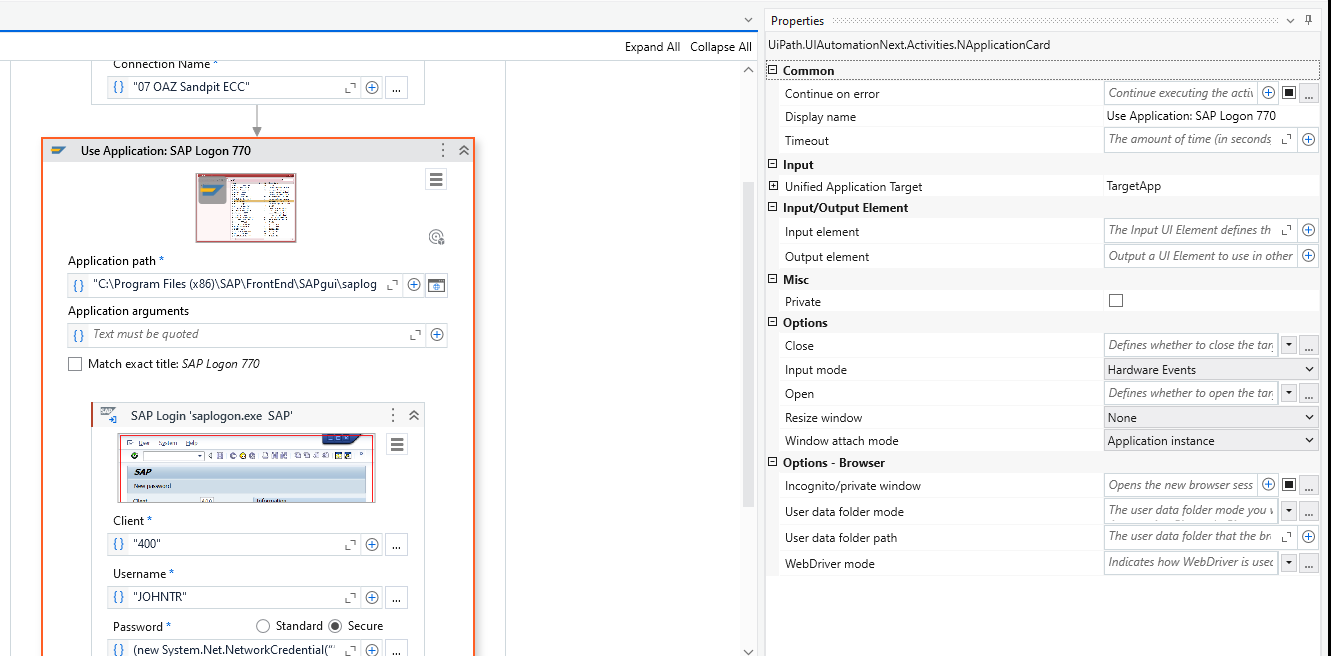Click plus icon beside Username field
Screen dimensions: 1331x656
[x=372, y=598]
